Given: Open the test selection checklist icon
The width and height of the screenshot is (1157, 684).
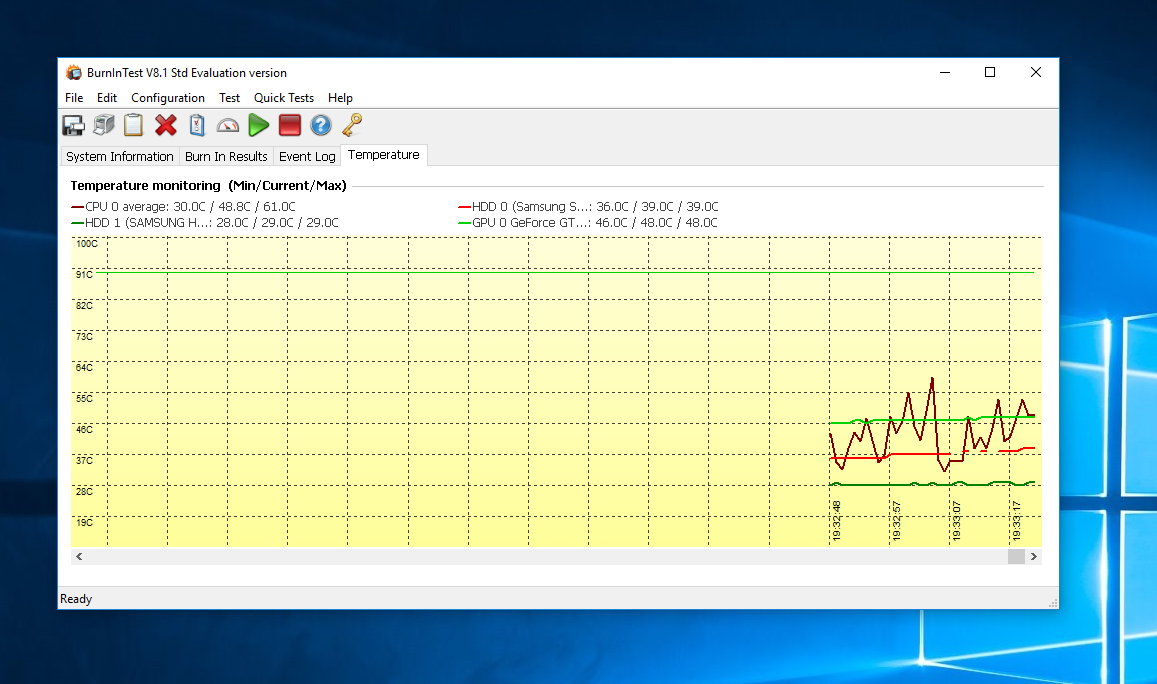Looking at the screenshot, I should pyautogui.click(x=197, y=125).
